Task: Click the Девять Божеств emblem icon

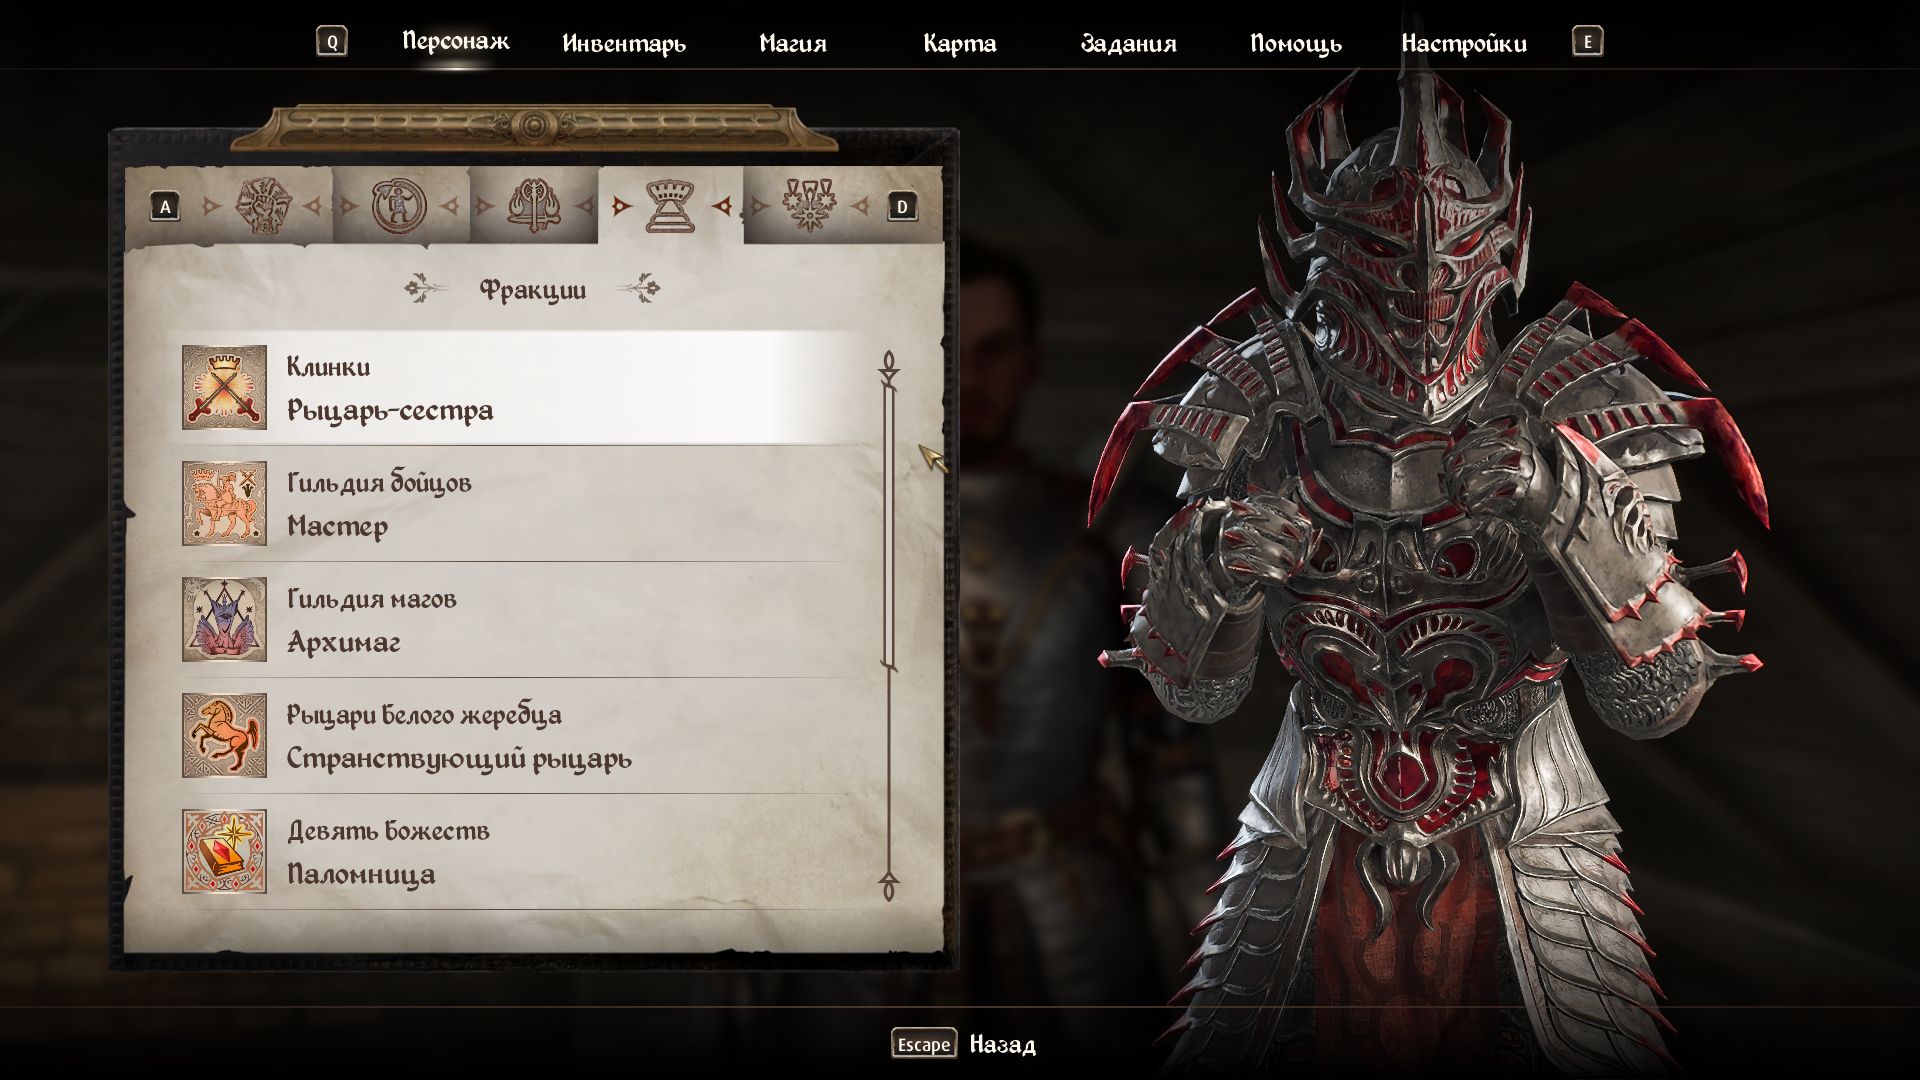Action: coord(224,851)
